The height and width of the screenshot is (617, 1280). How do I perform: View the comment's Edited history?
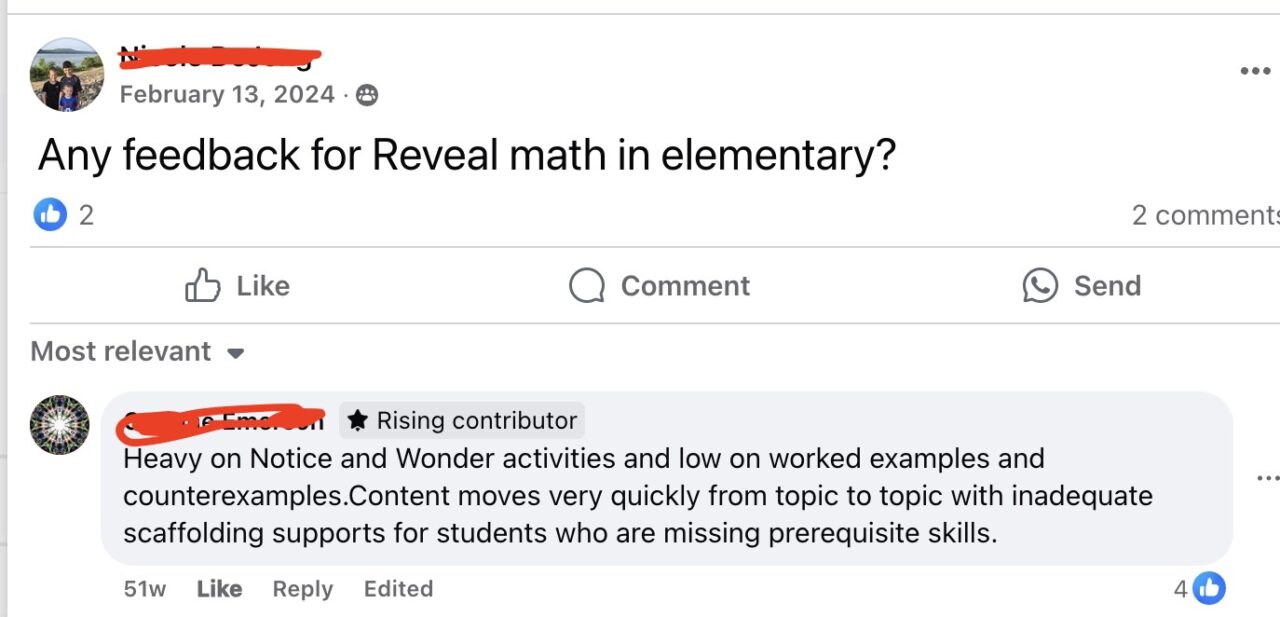tap(398, 589)
